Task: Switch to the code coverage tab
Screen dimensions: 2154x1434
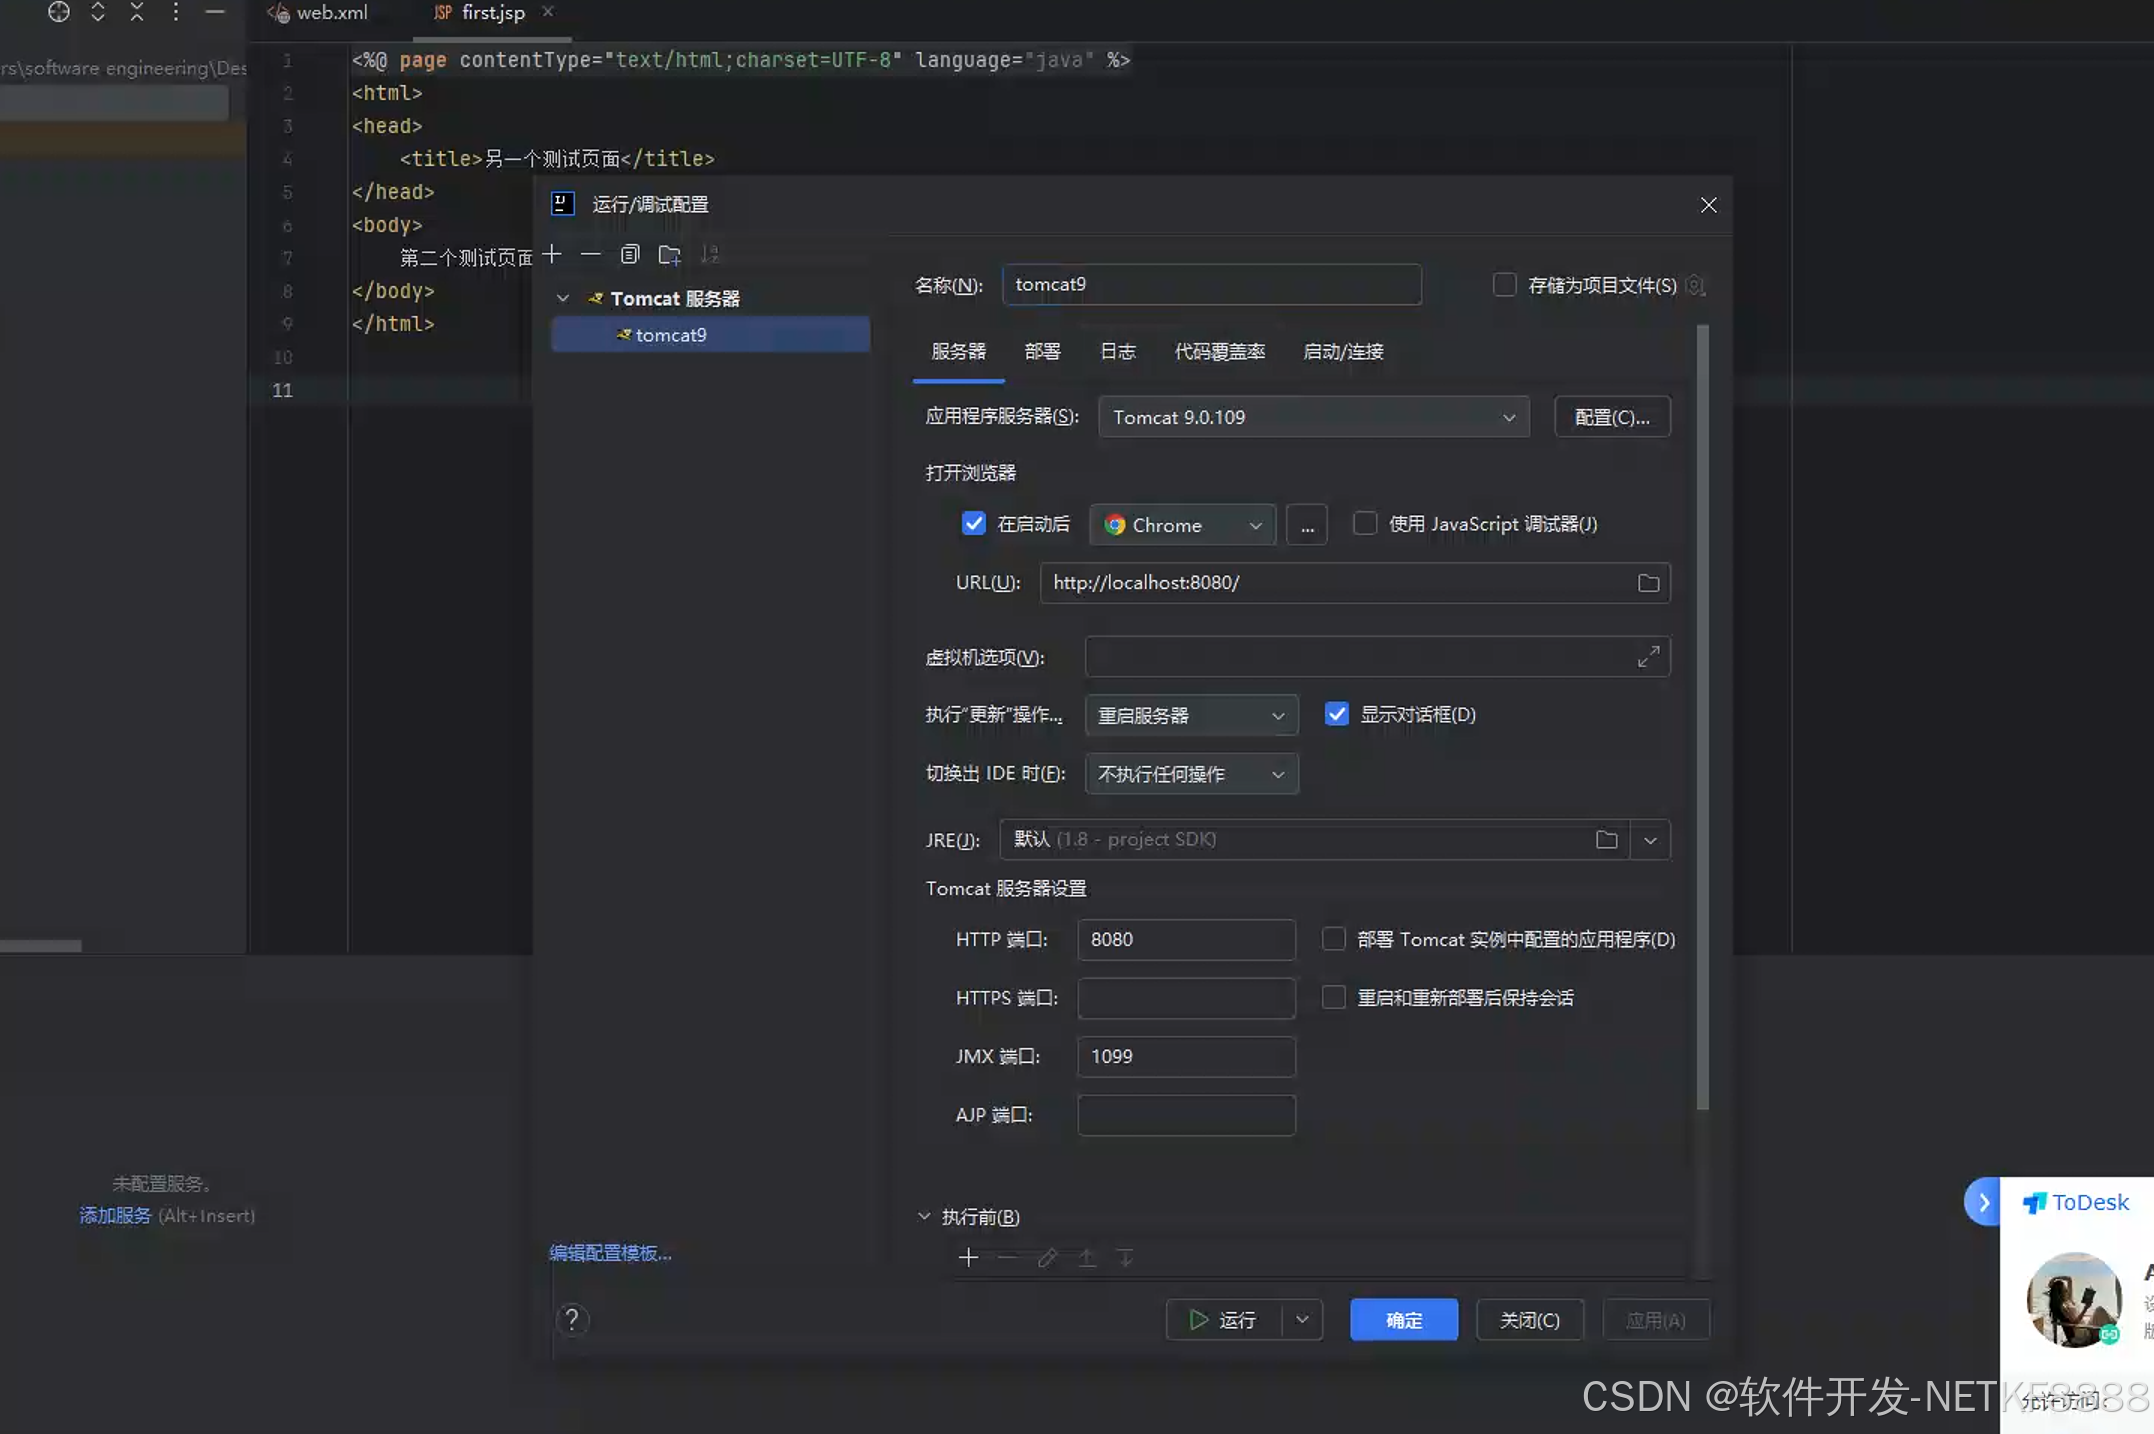Action: [x=1219, y=352]
